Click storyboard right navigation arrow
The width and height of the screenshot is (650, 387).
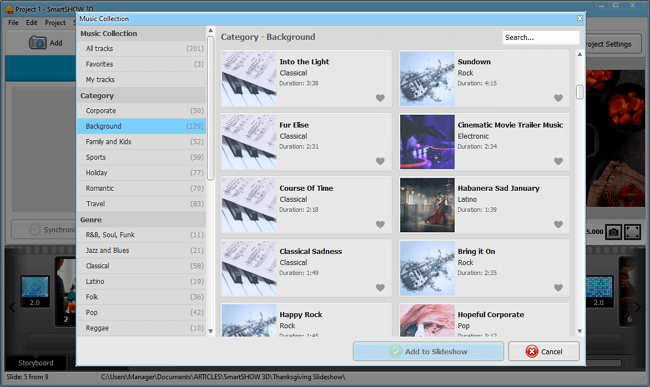638,307
